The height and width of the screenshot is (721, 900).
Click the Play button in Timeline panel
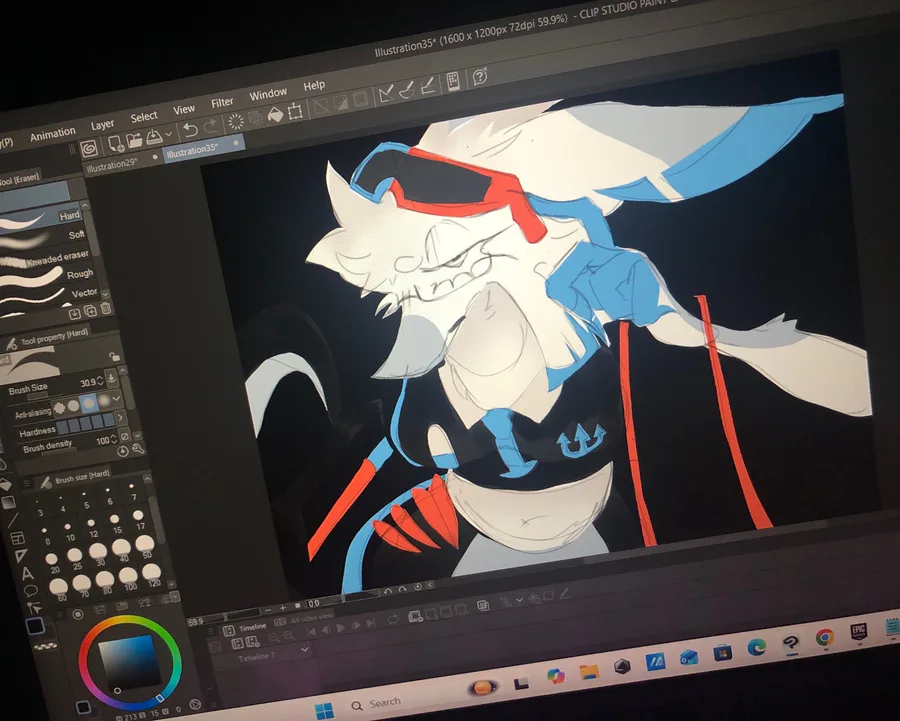coord(340,628)
